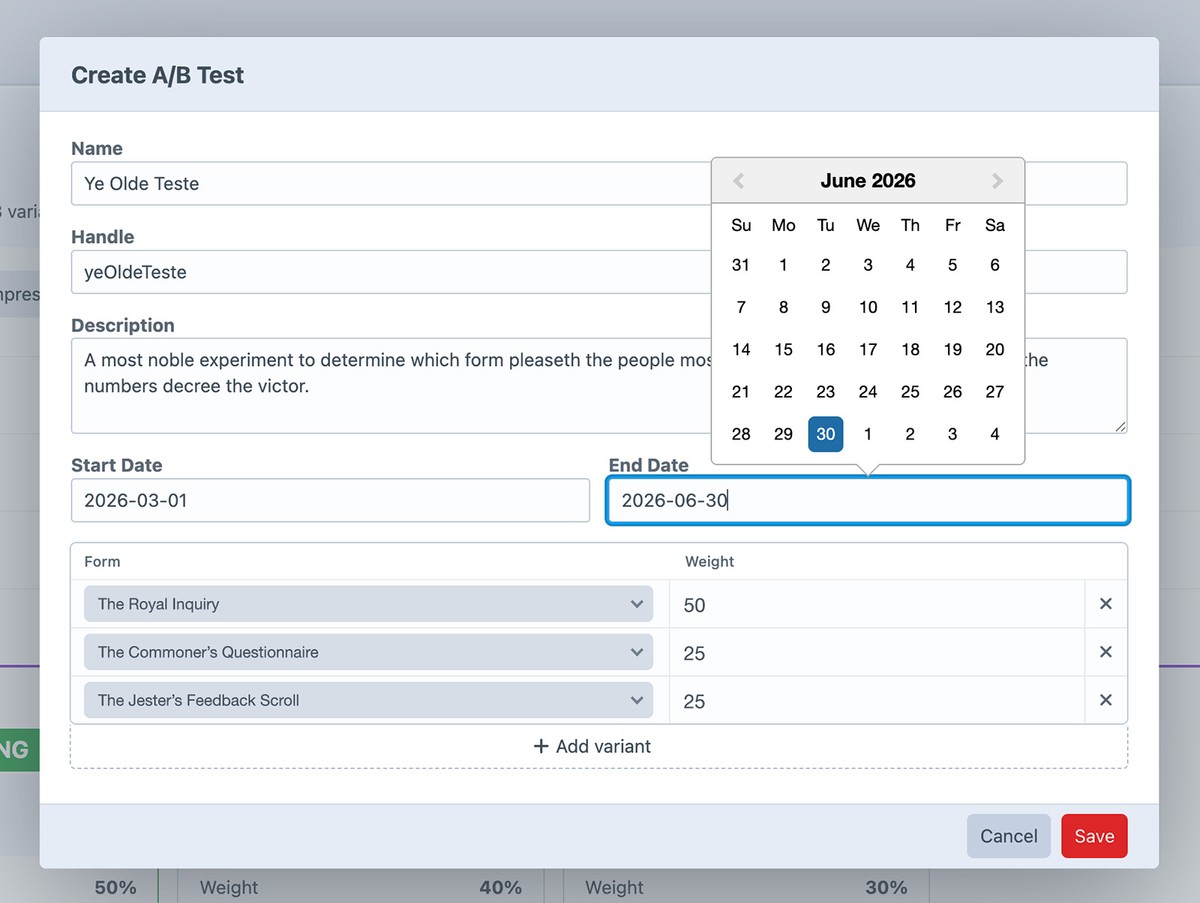Click the Form column header
The width and height of the screenshot is (1200, 903).
coord(102,562)
